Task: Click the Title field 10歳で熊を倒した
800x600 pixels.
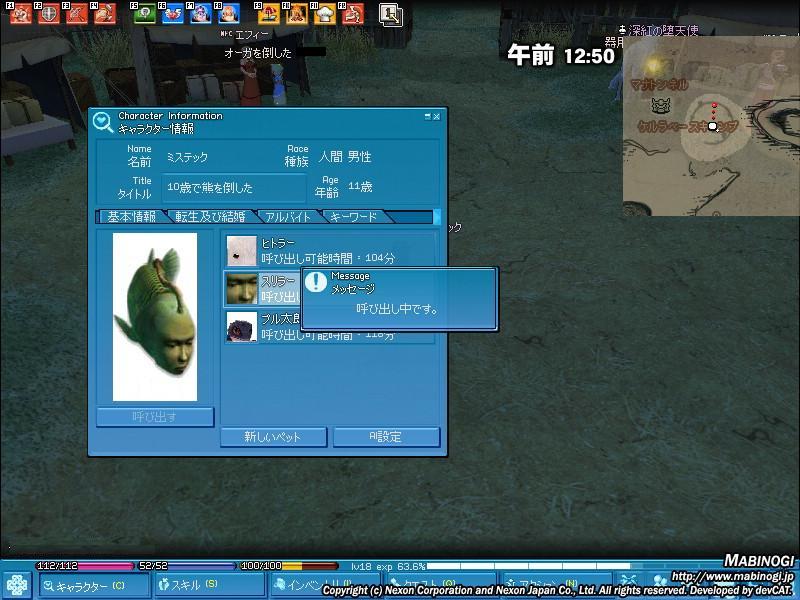Action: tap(234, 188)
